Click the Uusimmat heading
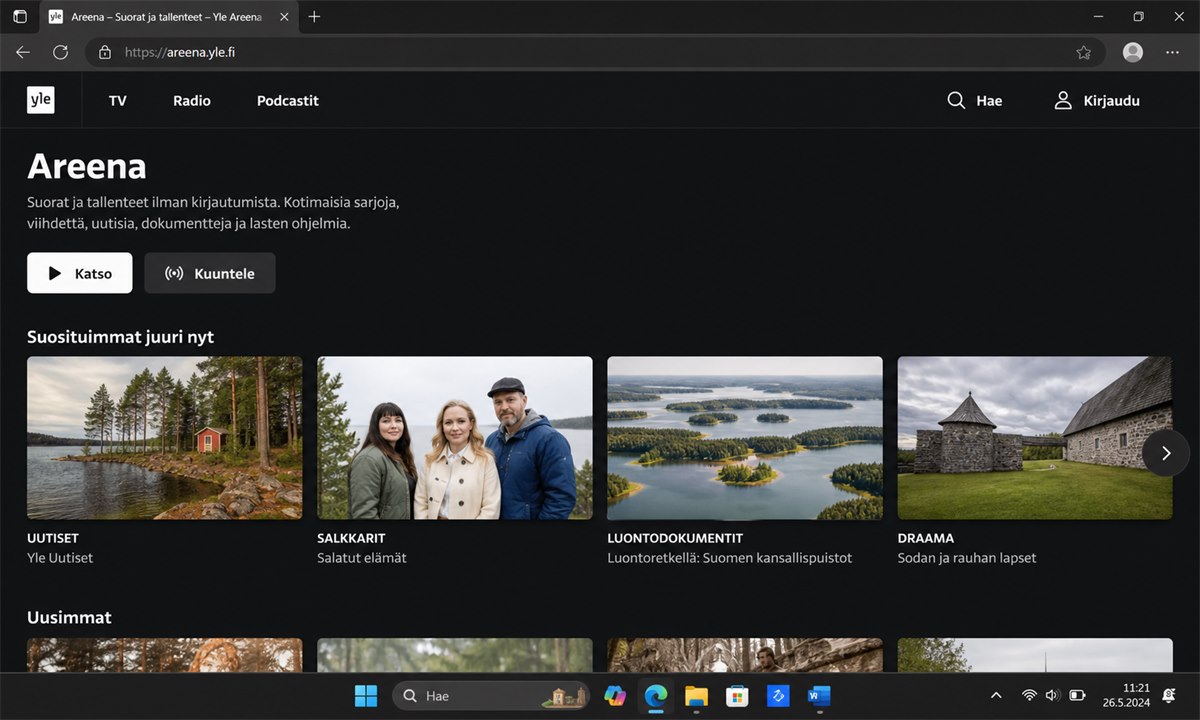This screenshot has height=720, width=1200. 69,617
